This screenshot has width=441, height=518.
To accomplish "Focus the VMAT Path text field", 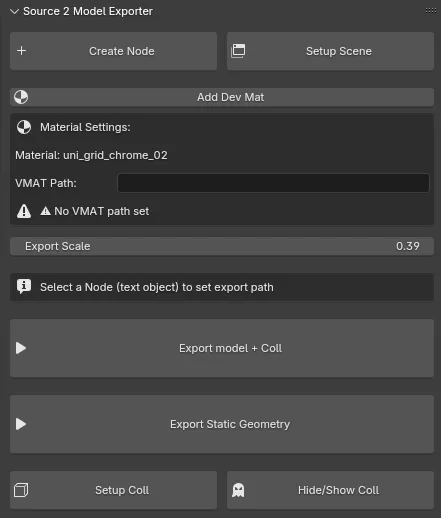I will pos(273,183).
